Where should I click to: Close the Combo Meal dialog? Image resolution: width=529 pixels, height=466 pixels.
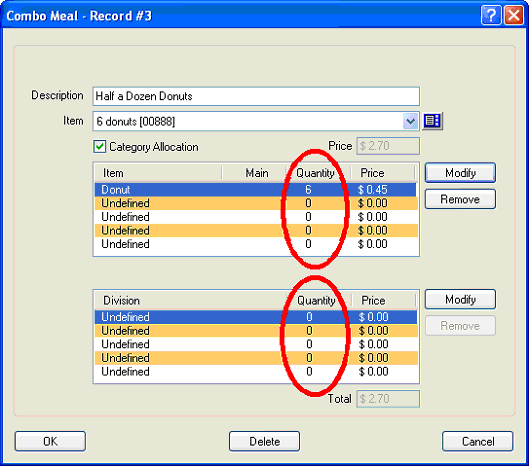point(513,15)
